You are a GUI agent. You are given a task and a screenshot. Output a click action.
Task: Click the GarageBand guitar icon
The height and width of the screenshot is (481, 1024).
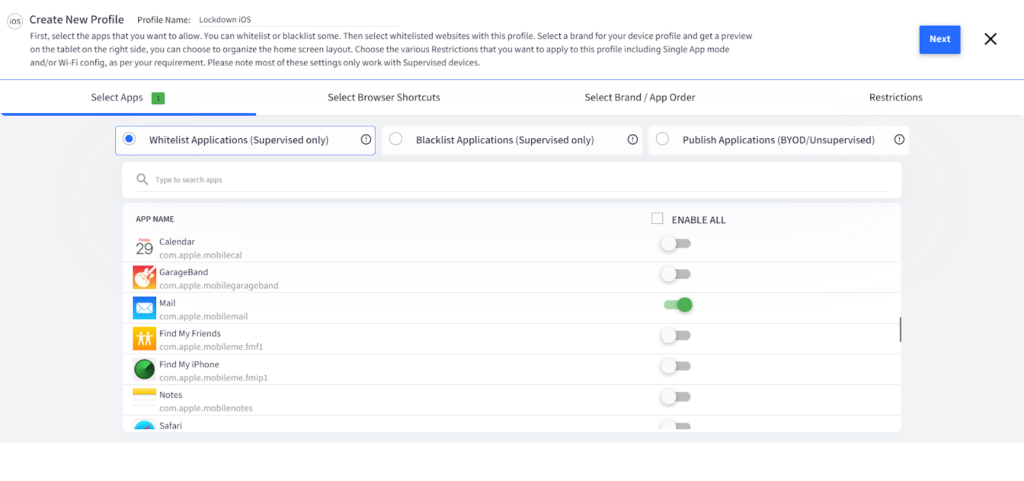pos(144,277)
